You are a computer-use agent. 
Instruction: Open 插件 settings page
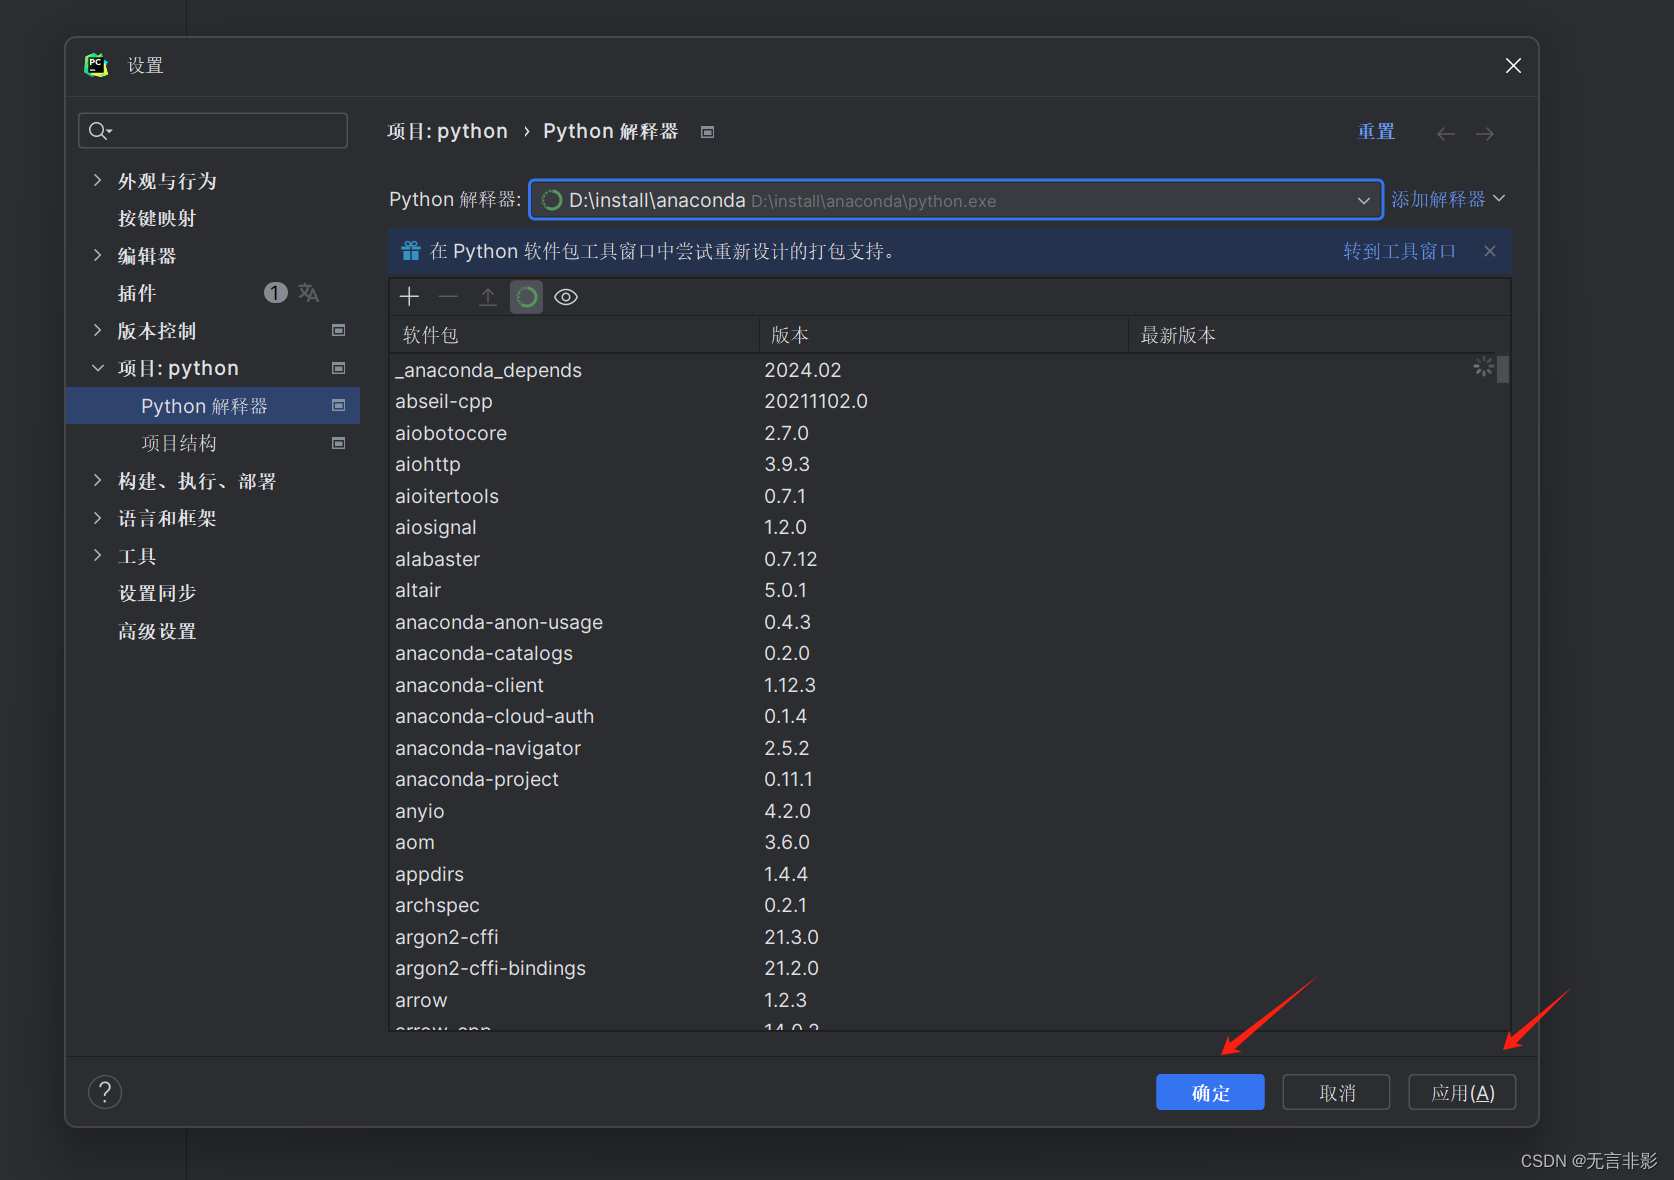137,293
